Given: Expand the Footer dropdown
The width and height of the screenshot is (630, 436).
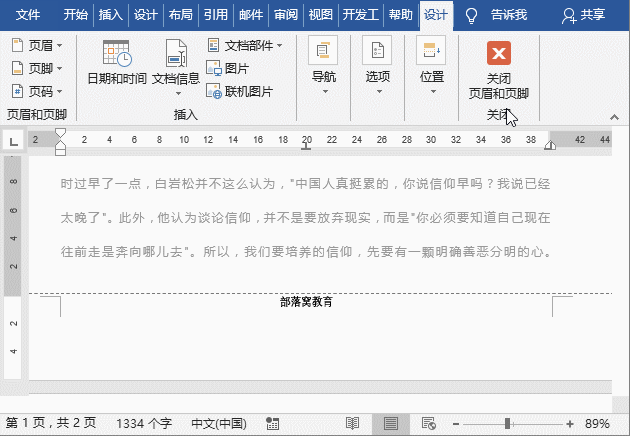Looking at the screenshot, I should click(38, 68).
